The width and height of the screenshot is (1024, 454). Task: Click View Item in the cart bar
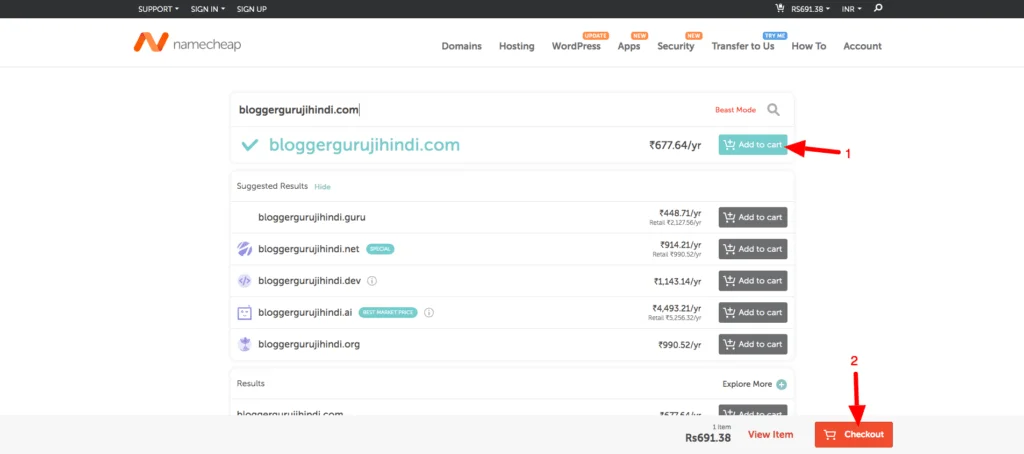click(x=771, y=434)
